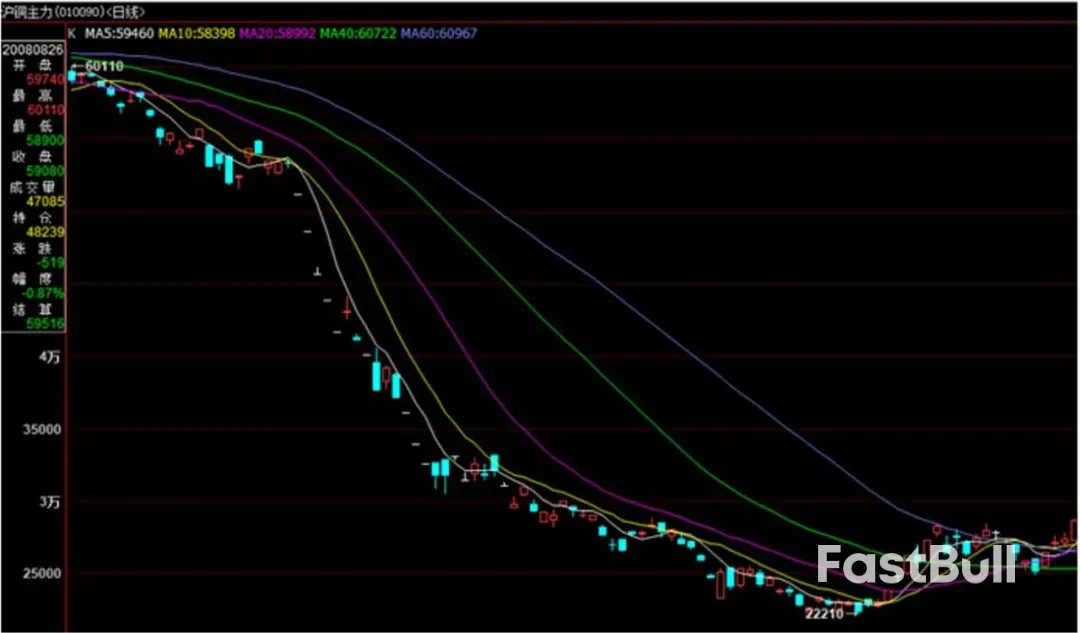Image resolution: width=1080 pixels, height=633 pixels.
Task: Click the 持仓 value 48239
Action: pyautogui.click(x=46, y=232)
